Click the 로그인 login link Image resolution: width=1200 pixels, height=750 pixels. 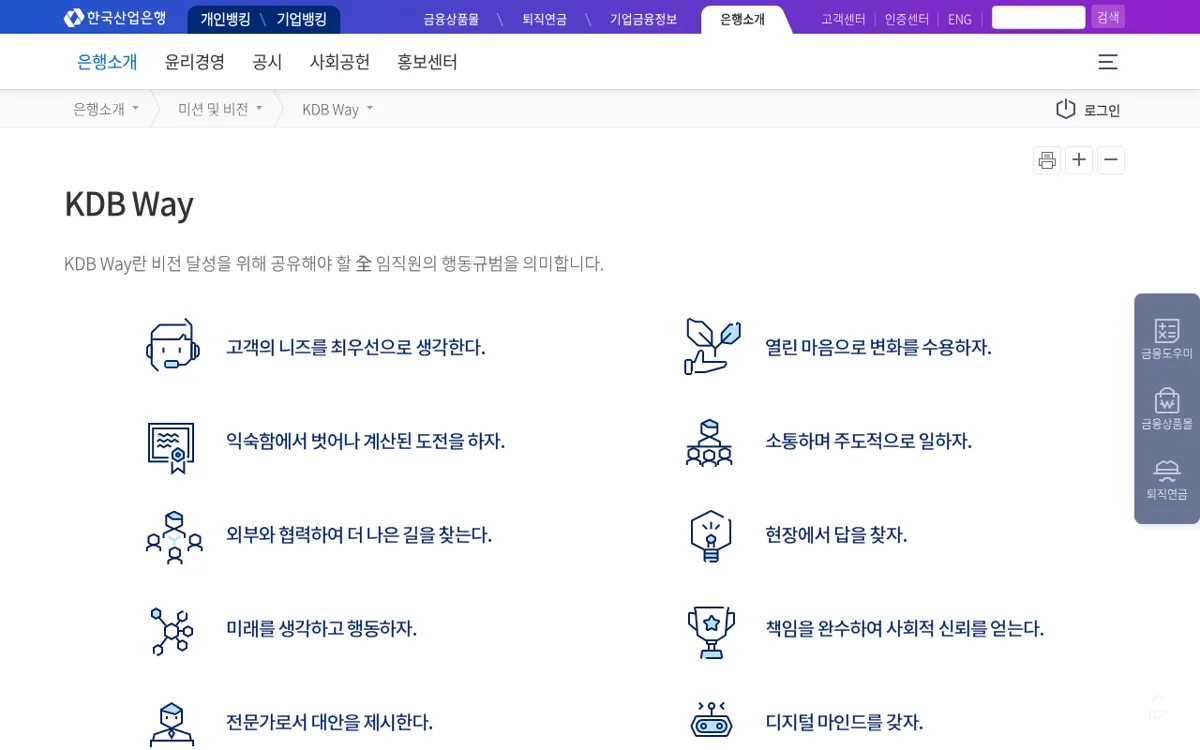coord(1102,110)
